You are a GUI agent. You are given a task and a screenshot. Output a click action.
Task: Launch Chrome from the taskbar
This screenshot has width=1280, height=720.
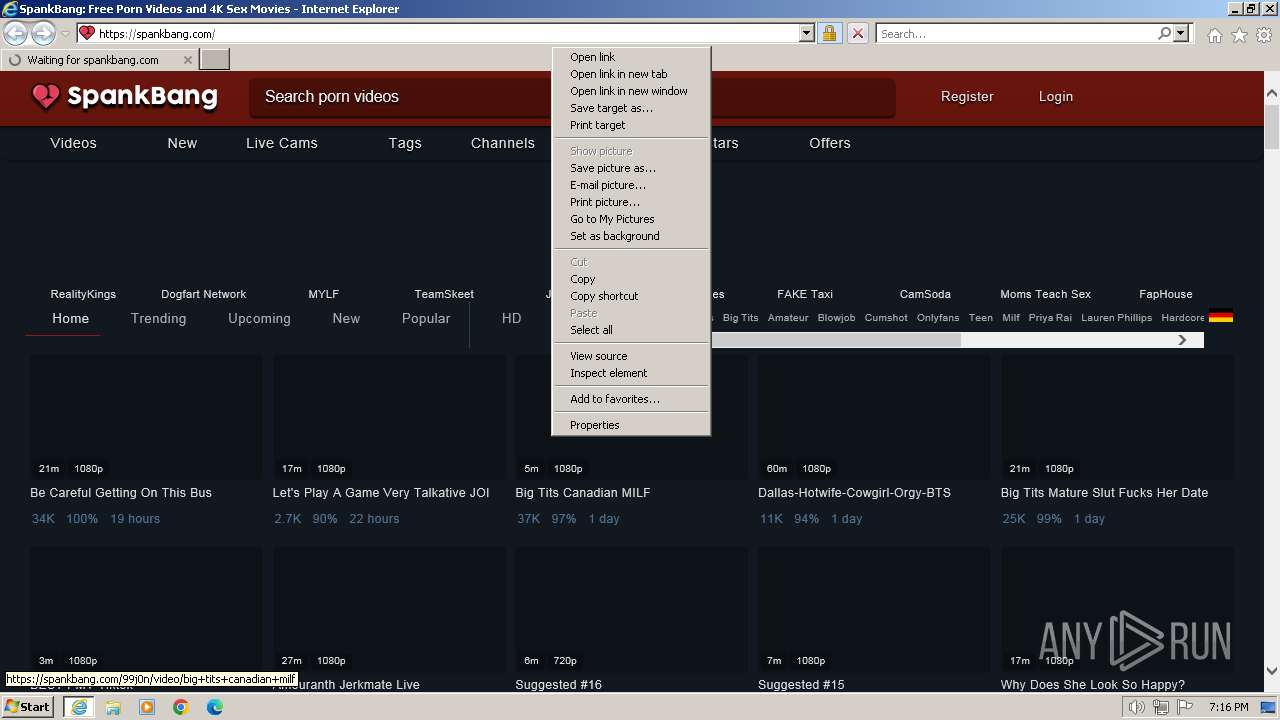181,707
